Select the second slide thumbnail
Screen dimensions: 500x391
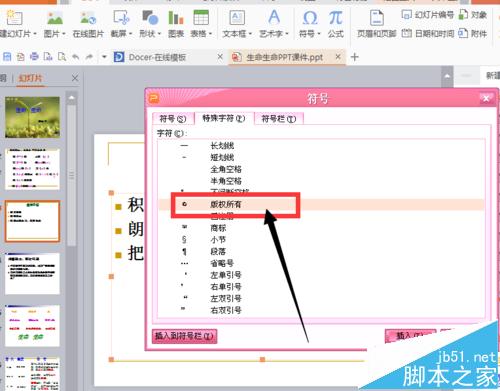pyautogui.click(x=32, y=169)
